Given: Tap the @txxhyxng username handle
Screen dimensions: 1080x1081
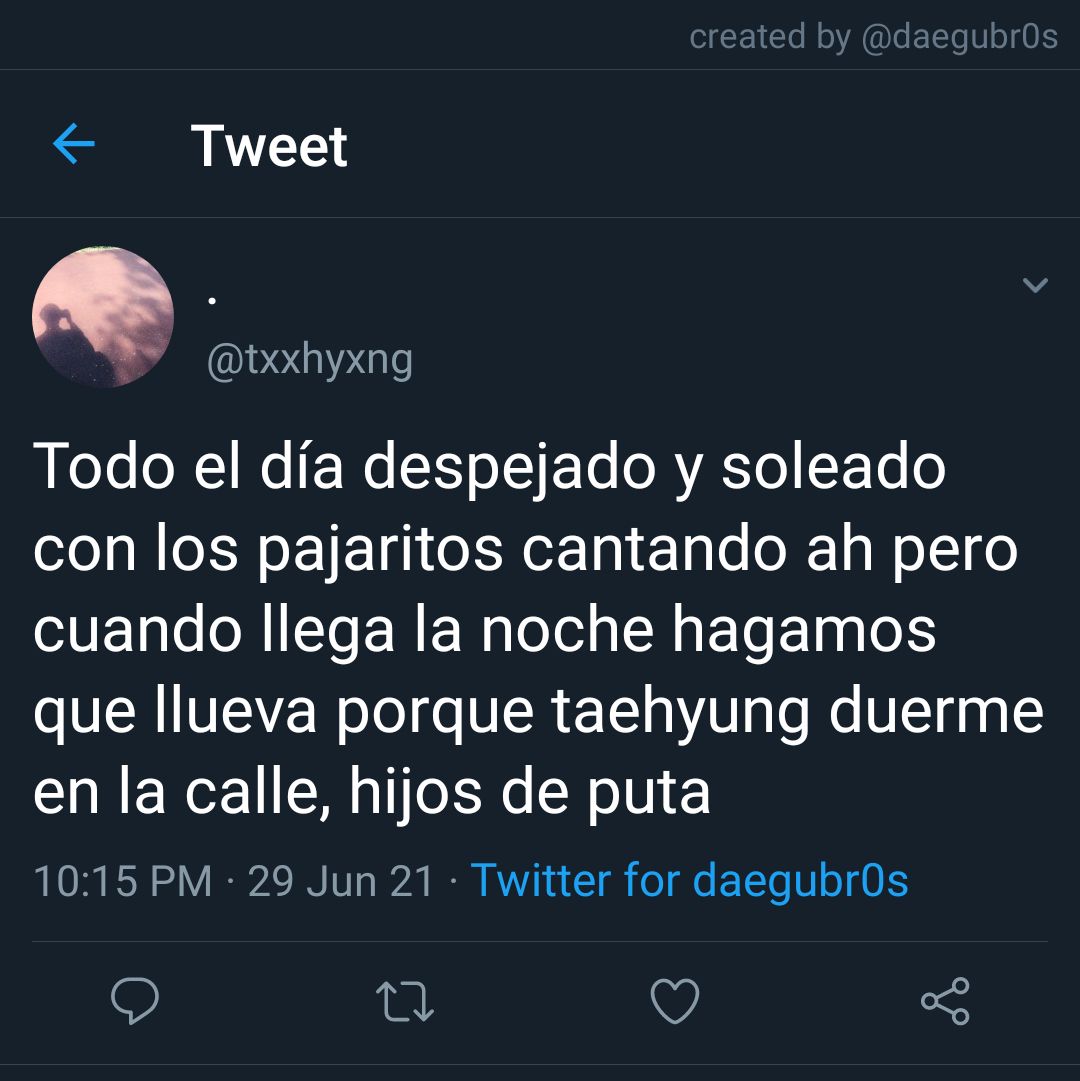Looking at the screenshot, I should 309,361.
